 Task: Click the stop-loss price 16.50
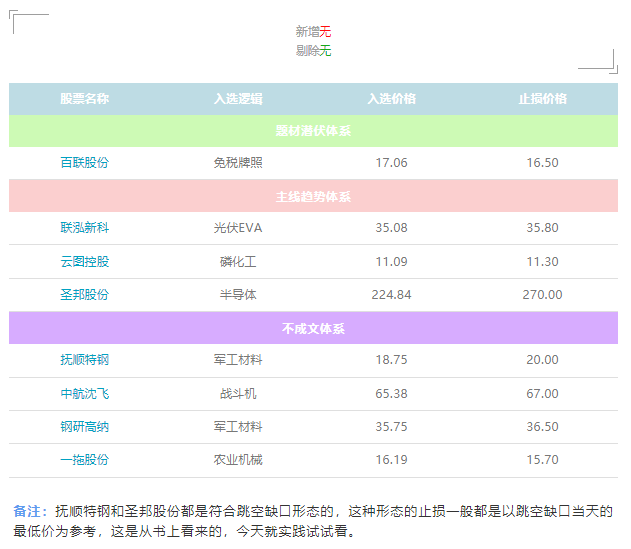point(542,163)
